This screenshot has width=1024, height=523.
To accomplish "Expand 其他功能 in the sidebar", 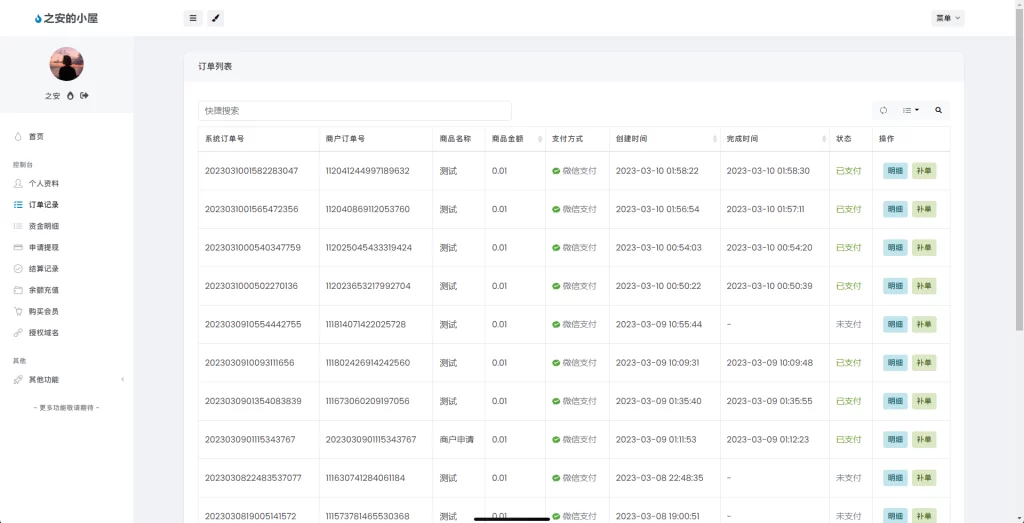I will click(67, 380).
